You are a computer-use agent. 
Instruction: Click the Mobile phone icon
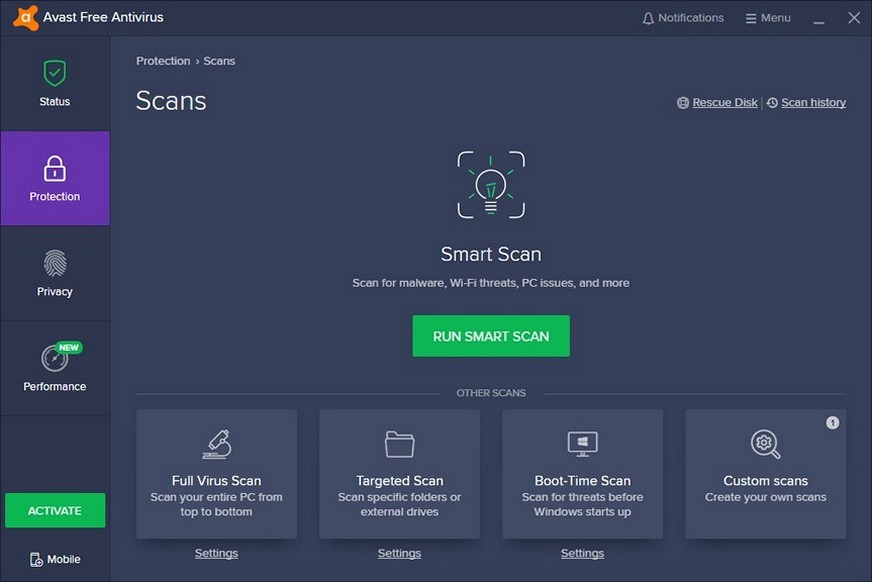click(x=36, y=559)
